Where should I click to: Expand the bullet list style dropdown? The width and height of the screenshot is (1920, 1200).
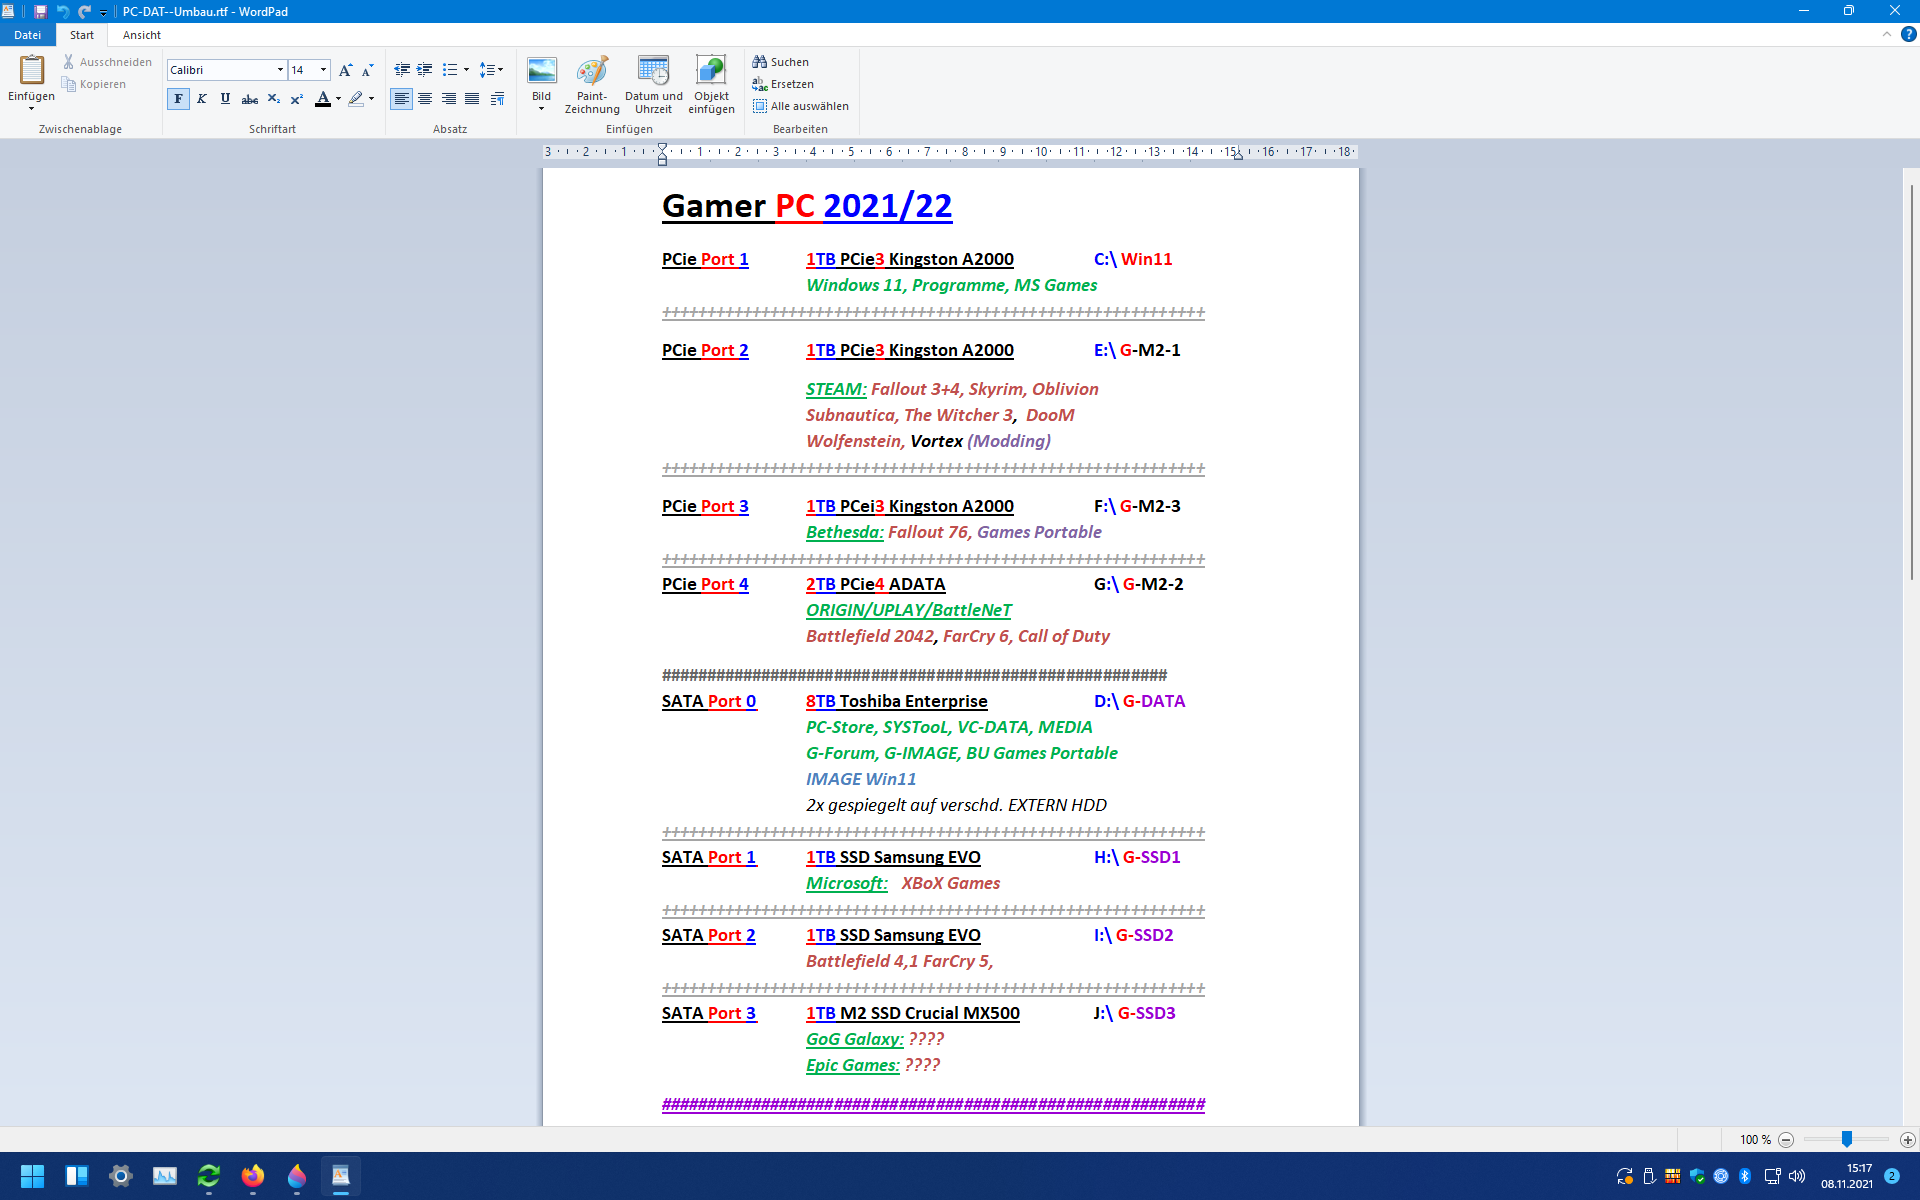coord(466,70)
